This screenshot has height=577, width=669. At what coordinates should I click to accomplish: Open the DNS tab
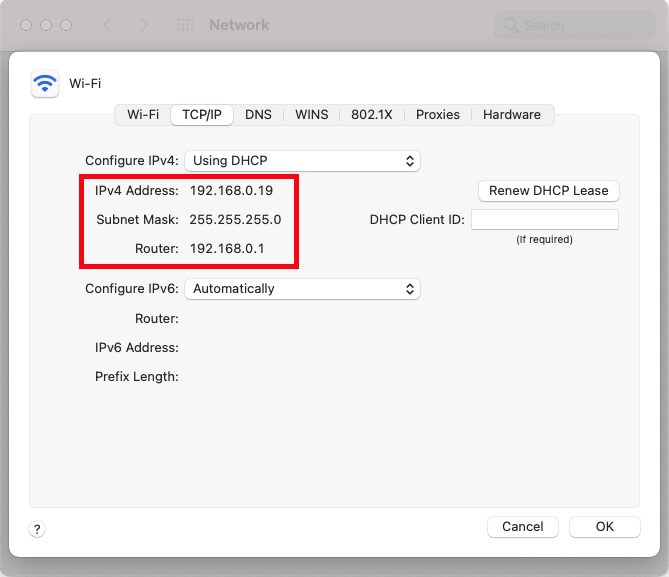258,115
